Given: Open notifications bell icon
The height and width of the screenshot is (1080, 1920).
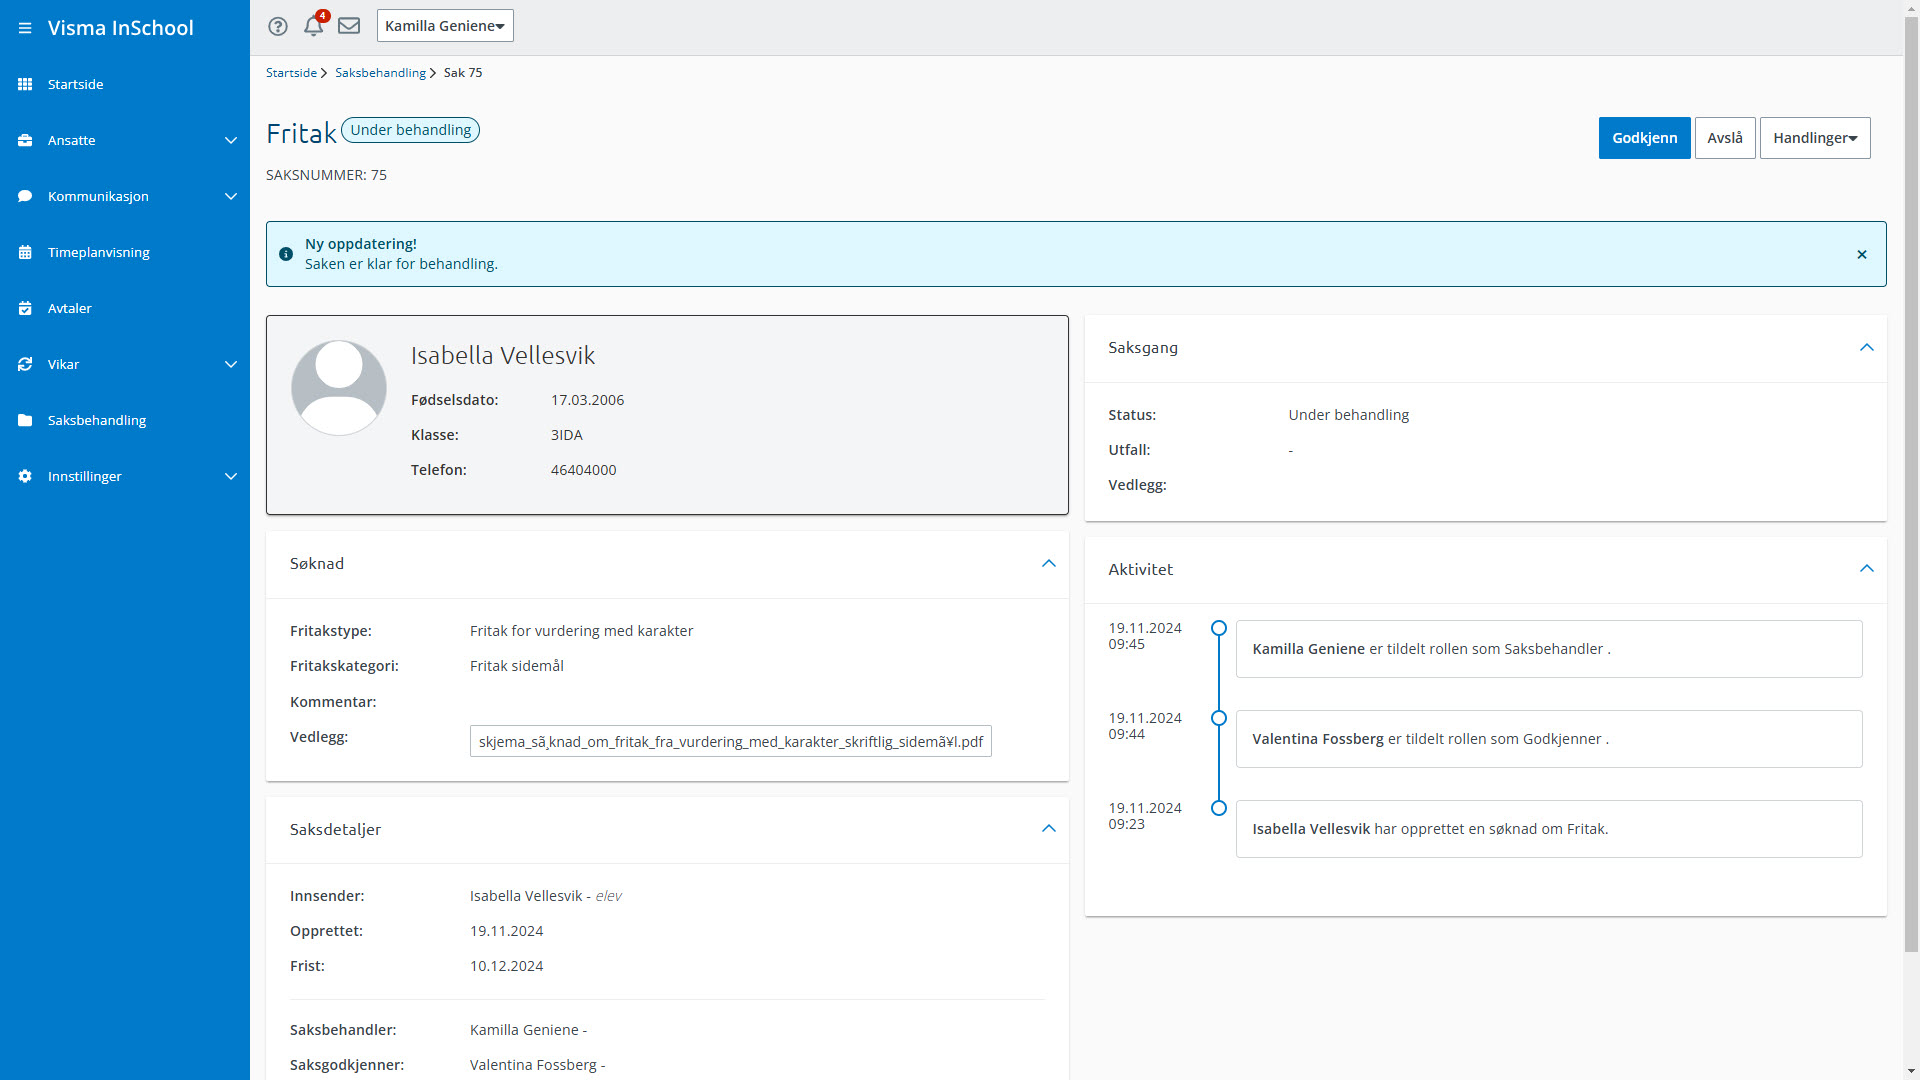Looking at the screenshot, I should pyautogui.click(x=313, y=26).
